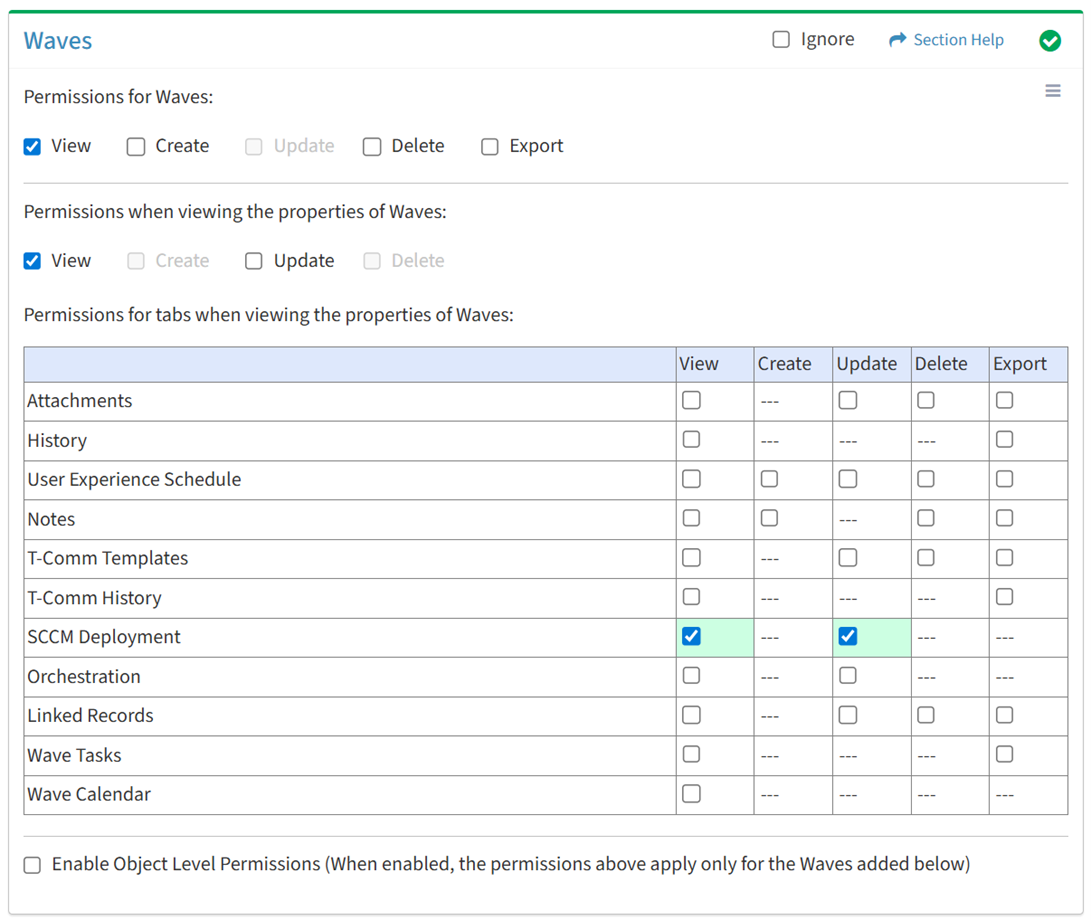The width and height of the screenshot is (1091, 920).
Task: Open the Section Help link
Action: coord(958,40)
